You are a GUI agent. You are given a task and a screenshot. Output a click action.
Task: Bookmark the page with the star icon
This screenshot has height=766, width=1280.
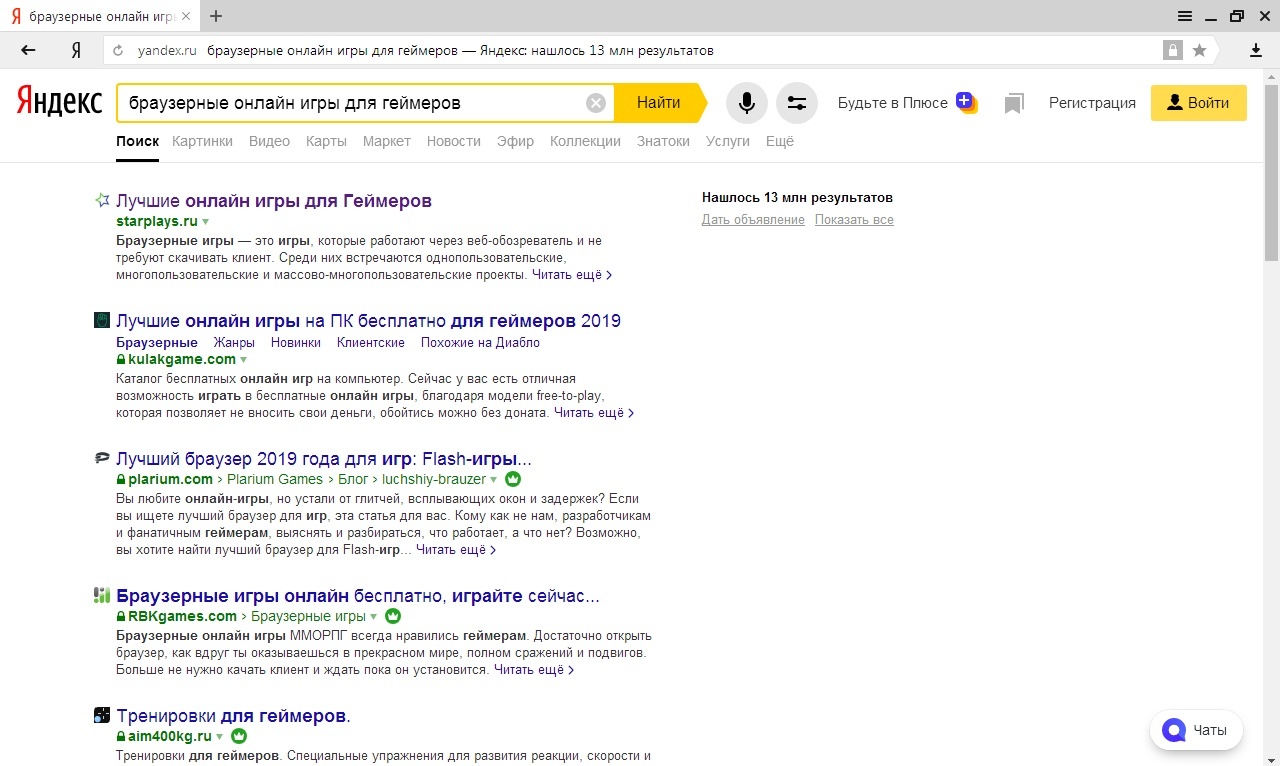[1199, 50]
